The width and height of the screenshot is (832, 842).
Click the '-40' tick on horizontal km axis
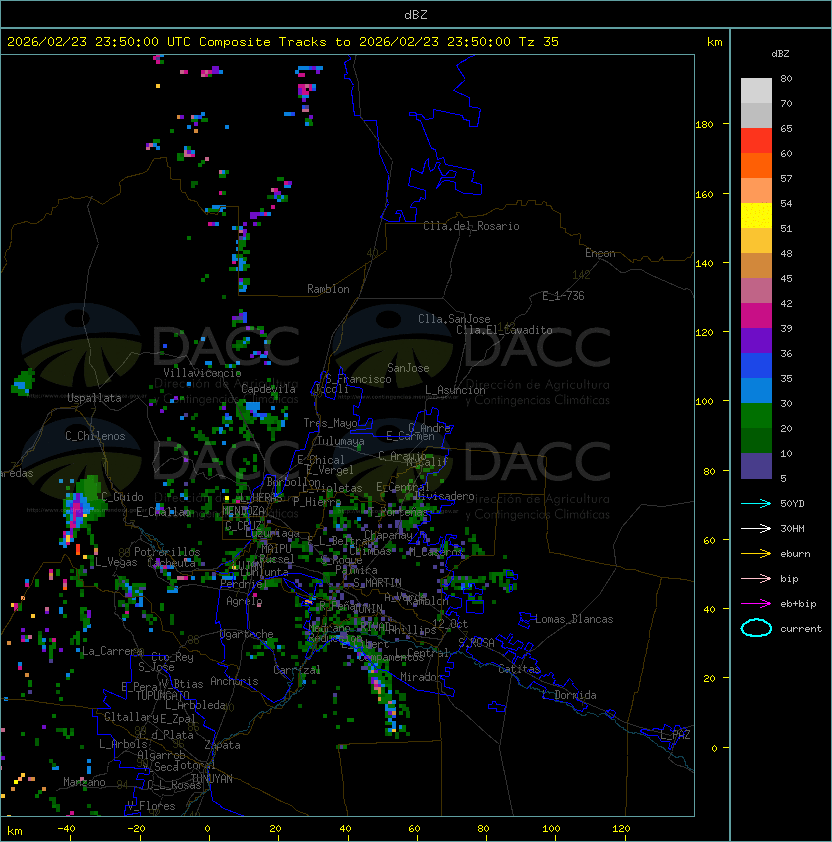click(66, 829)
